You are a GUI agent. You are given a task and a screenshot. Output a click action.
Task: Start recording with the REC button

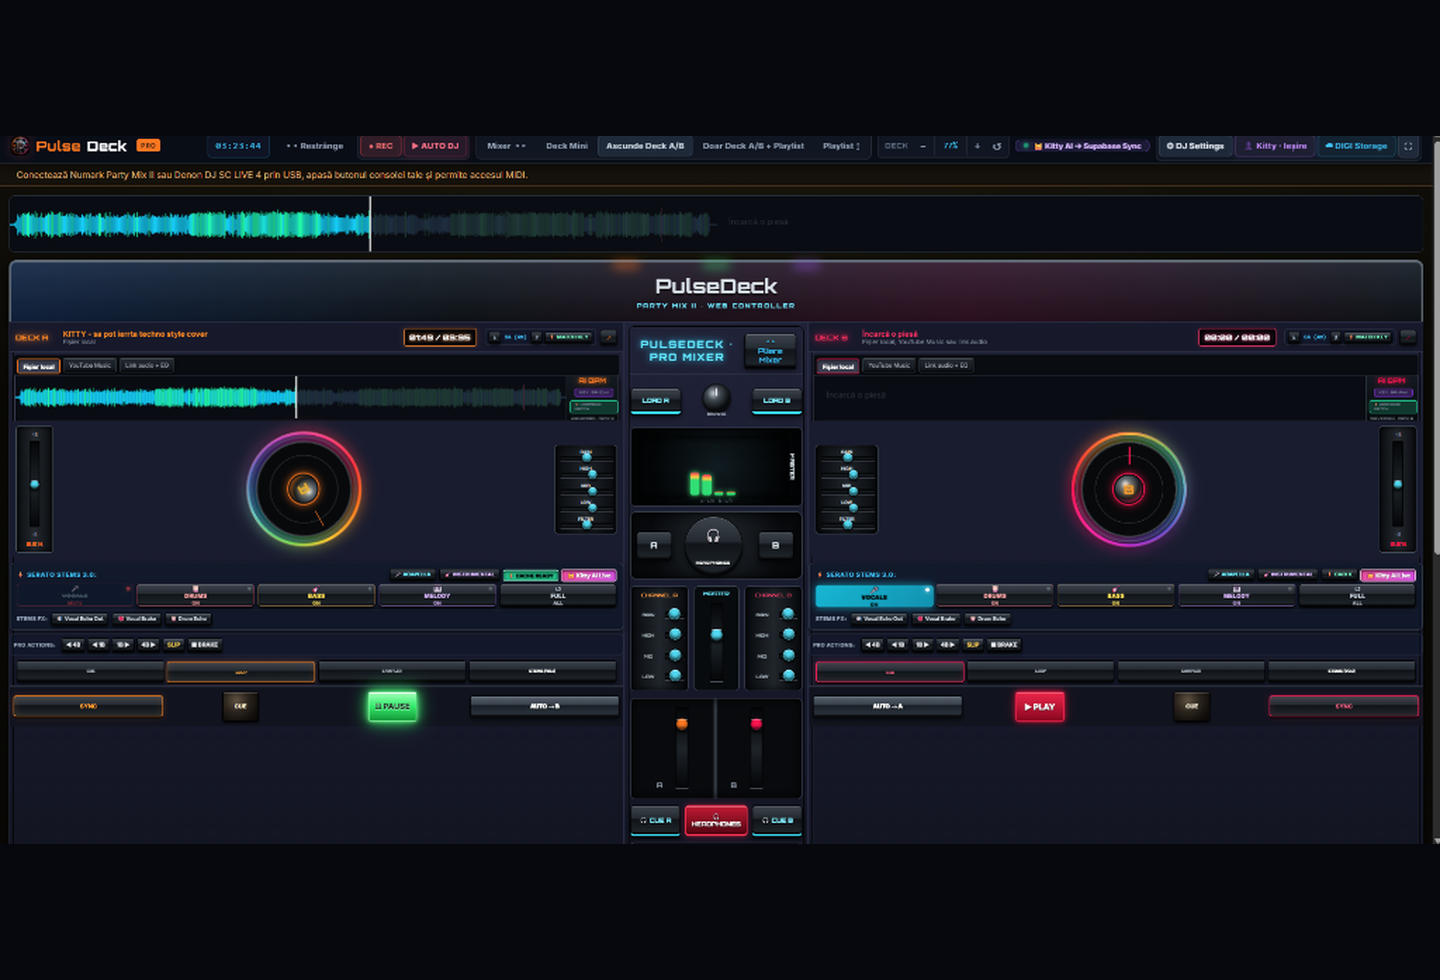click(381, 146)
